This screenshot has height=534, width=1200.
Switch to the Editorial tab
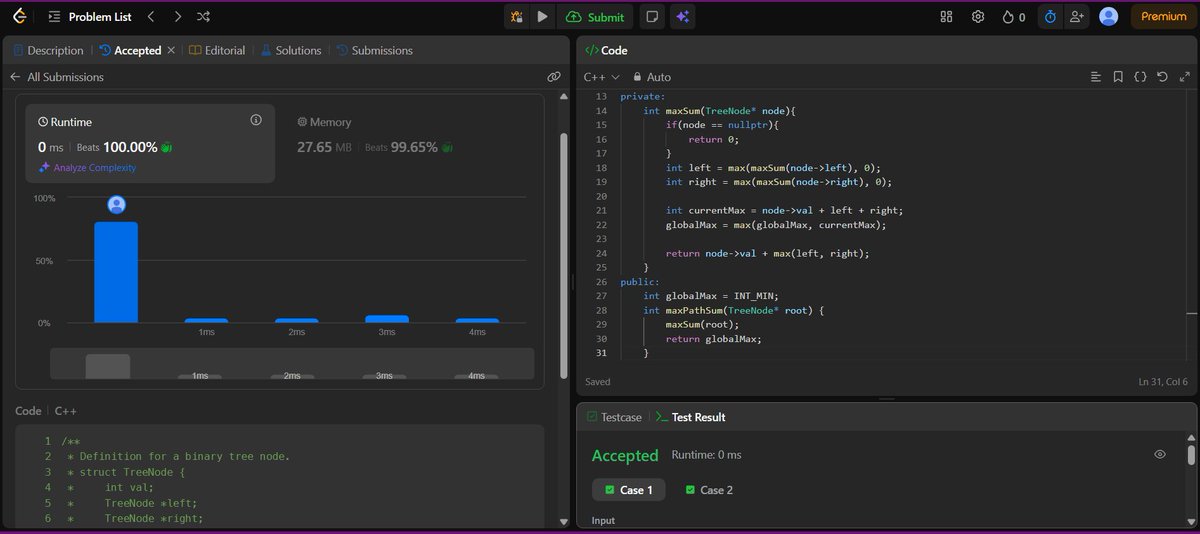click(217, 50)
